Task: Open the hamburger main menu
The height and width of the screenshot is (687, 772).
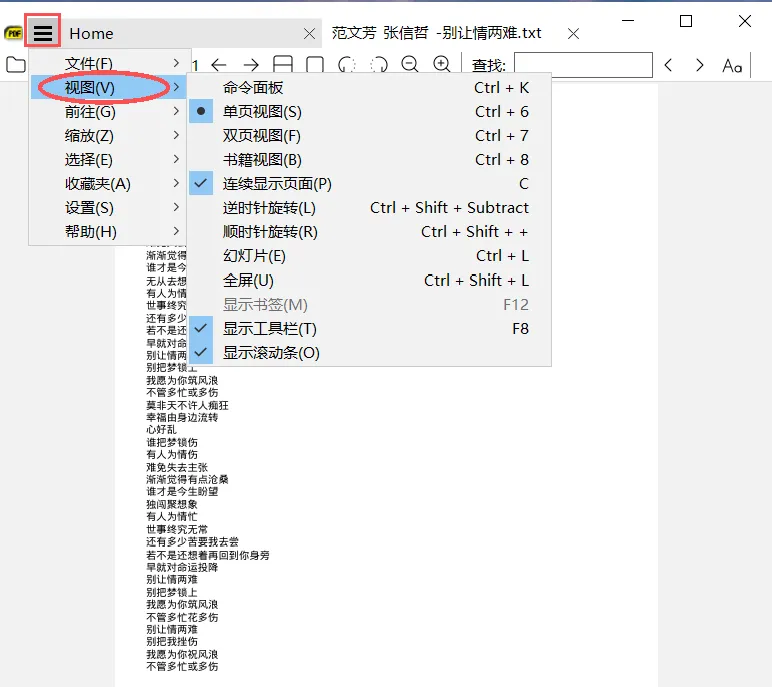Action: (x=43, y=33)
